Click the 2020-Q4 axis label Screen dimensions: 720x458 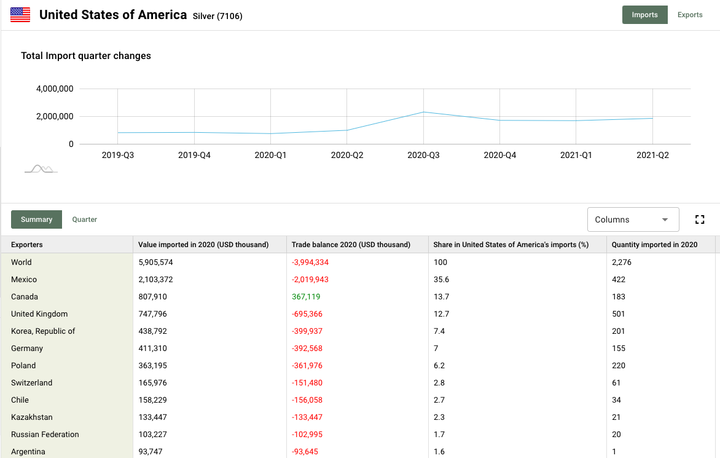click(500, 155)
